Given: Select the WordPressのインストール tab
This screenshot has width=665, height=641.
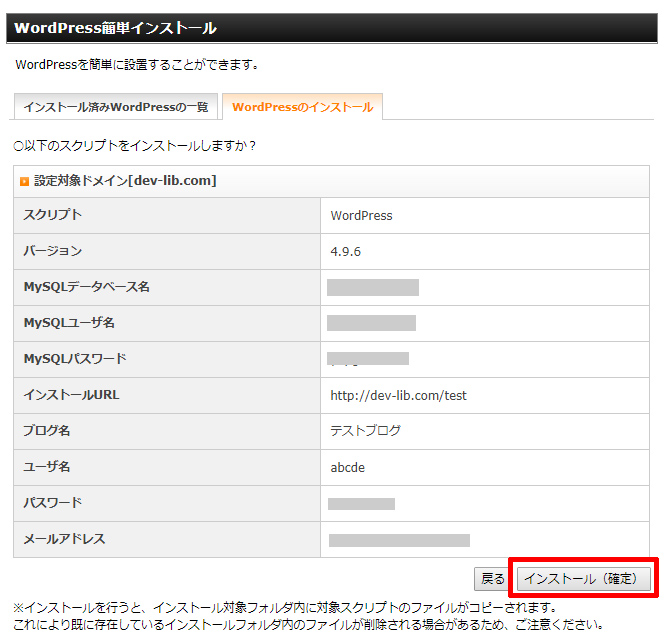Looking at the screenshot, I should tap(302, 107).
